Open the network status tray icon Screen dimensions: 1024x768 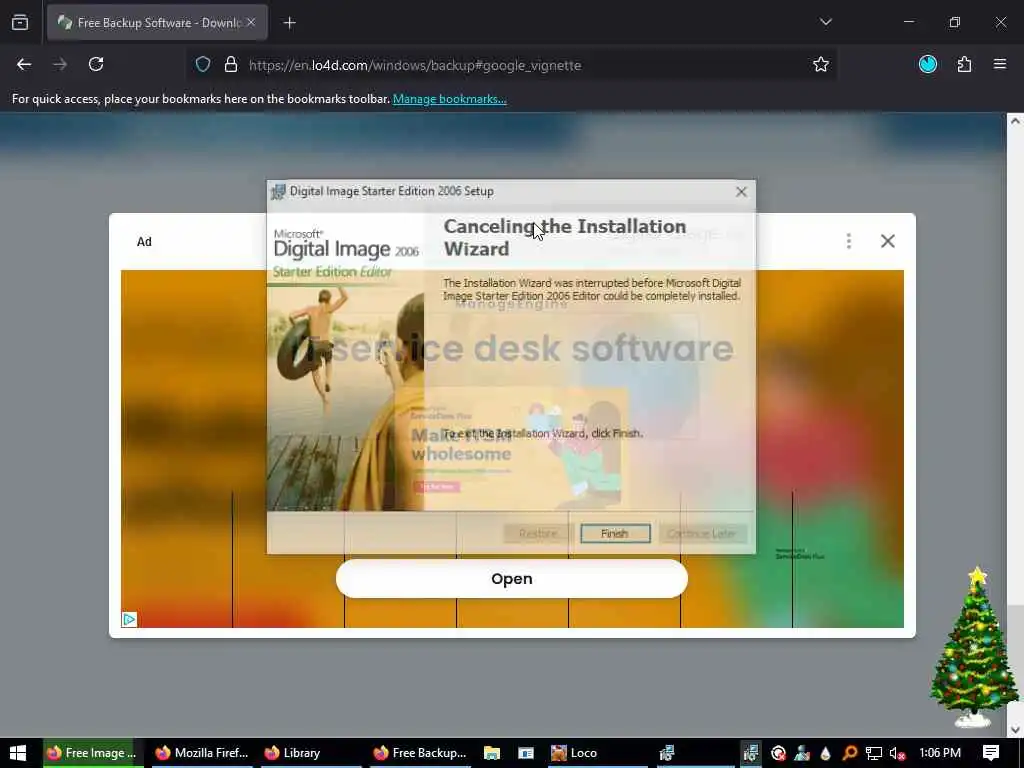pos(874,753)
